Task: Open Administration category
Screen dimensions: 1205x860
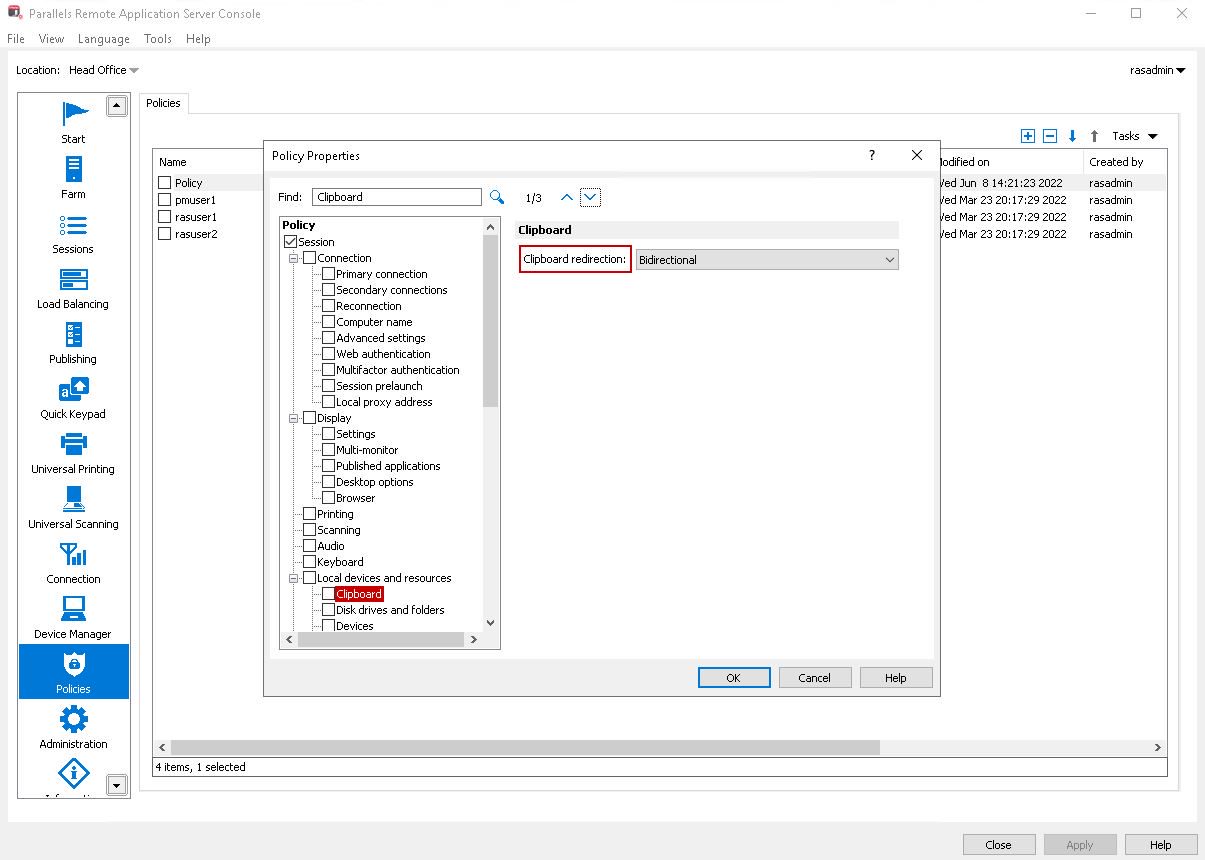Action: (x=73, y=727)
